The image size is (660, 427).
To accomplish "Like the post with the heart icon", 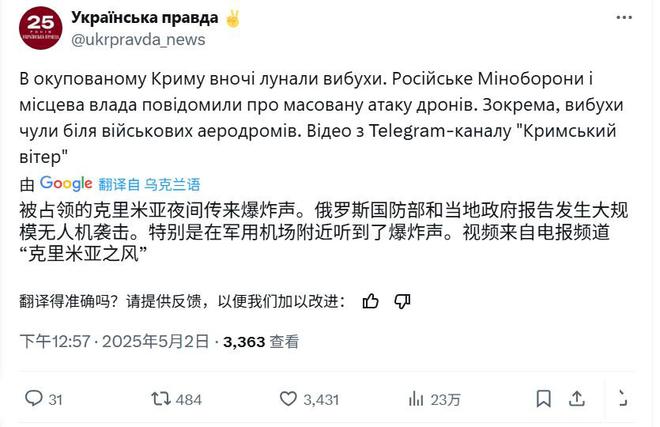I will pyautogui.click(x=288, y=398).
